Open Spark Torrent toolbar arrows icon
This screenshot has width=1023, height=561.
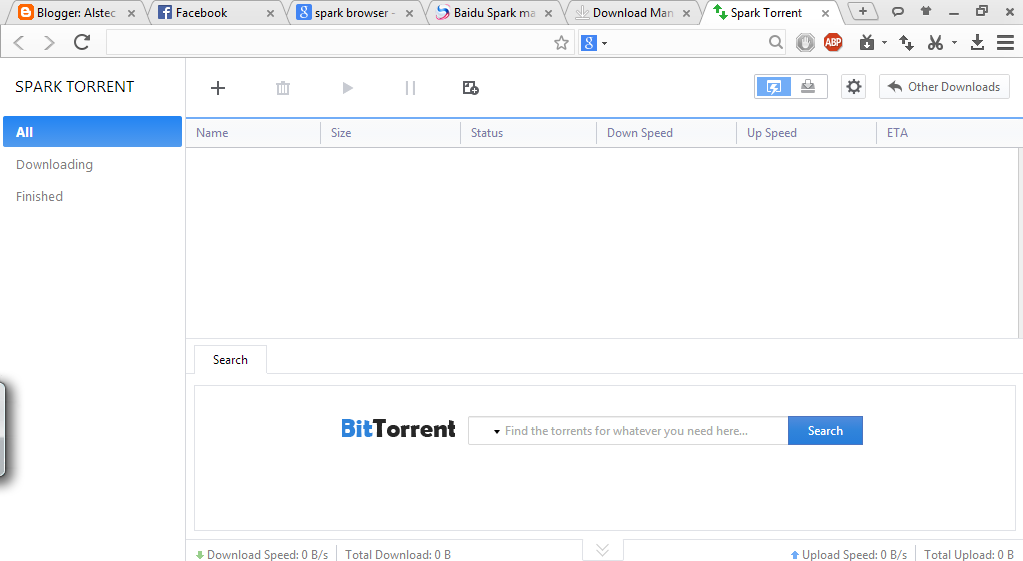click(x=906, y=42)
